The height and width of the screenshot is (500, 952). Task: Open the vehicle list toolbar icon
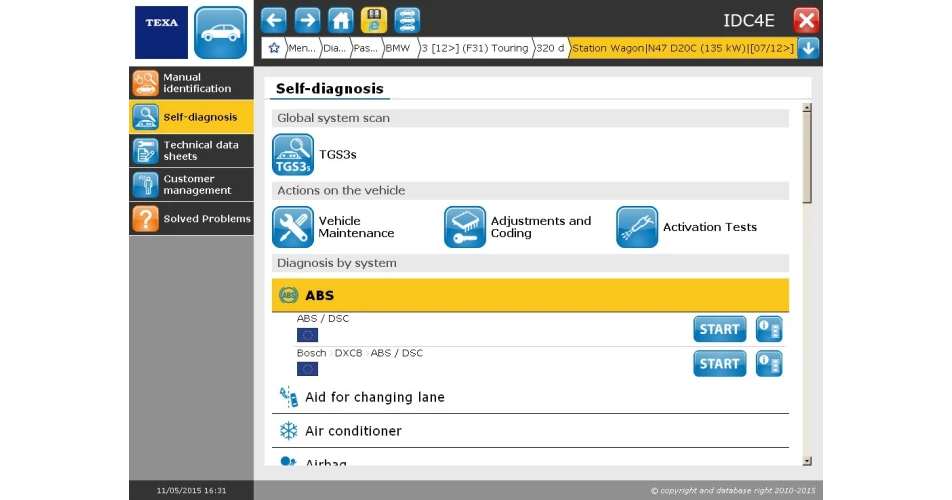point(407,20)
